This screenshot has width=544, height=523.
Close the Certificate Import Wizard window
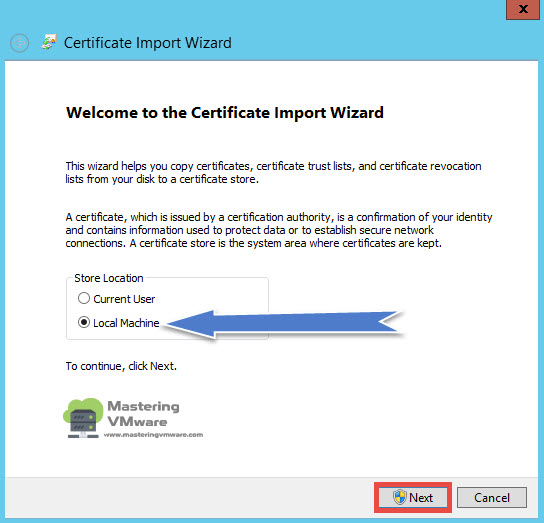(x=523, y=9)
